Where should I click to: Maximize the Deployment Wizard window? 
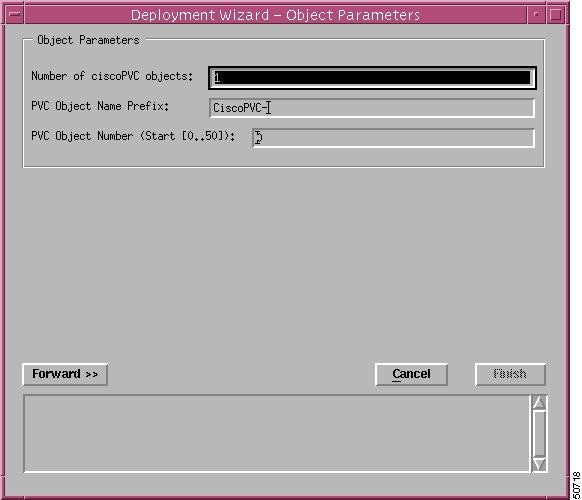click(556, 15)
